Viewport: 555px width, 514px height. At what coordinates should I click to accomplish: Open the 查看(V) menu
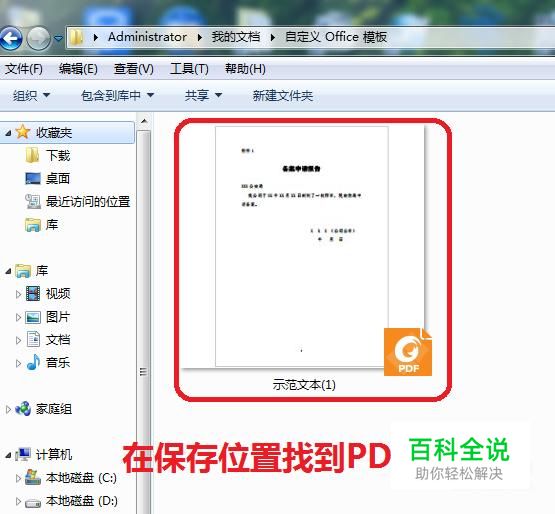[x=134, y=69]
